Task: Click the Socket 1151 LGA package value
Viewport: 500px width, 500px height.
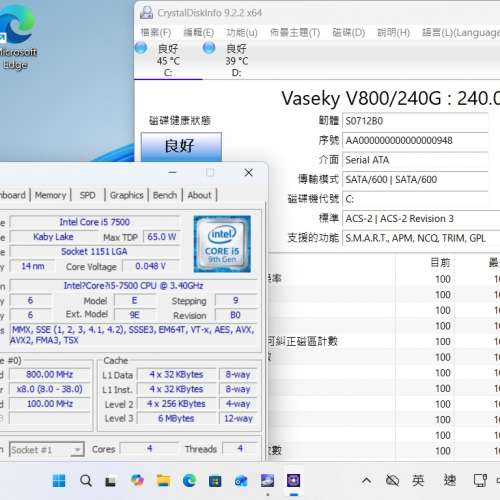Action: click(x=95, y=251)
